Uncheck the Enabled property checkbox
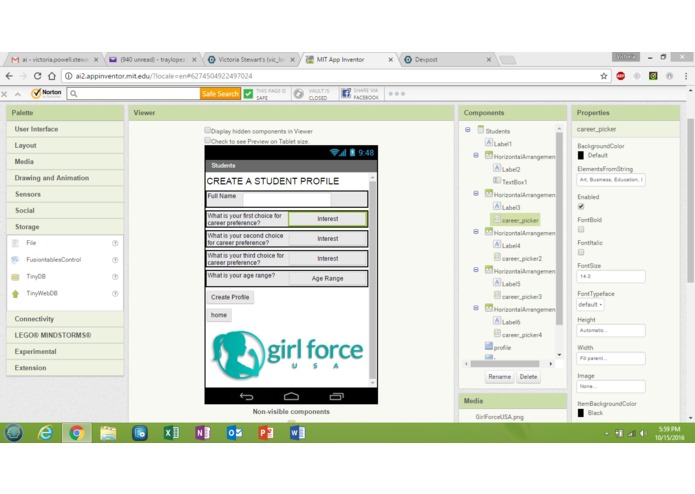695x494 pixels. pos(581,206)
